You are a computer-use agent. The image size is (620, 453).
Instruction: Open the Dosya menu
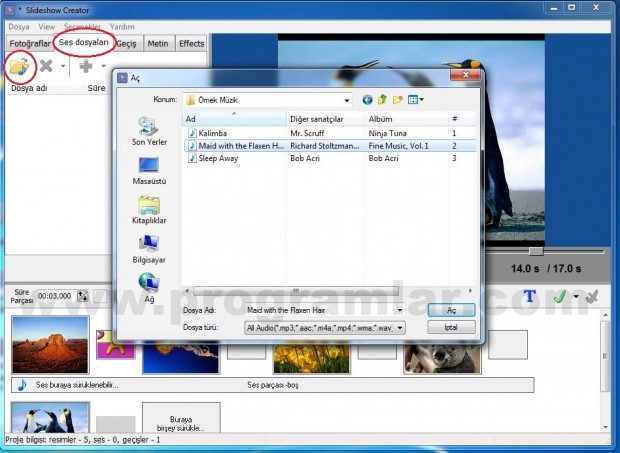click(19, 27)
